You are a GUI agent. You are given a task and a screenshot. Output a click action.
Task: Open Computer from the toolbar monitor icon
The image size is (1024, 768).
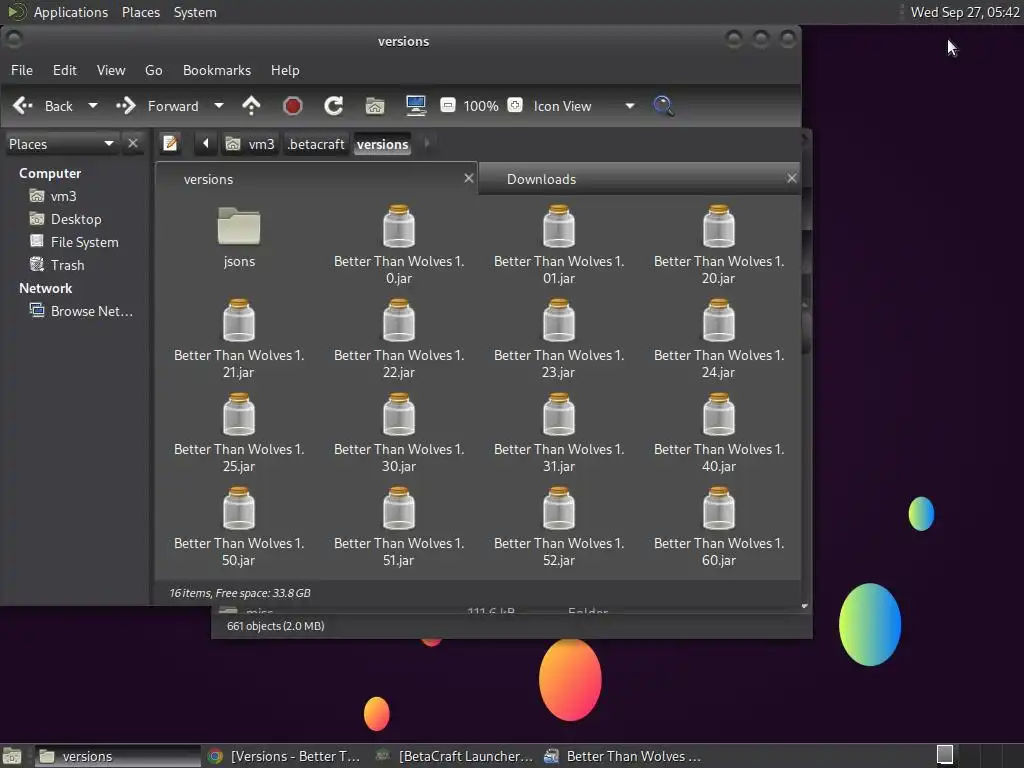click(416, 106)
